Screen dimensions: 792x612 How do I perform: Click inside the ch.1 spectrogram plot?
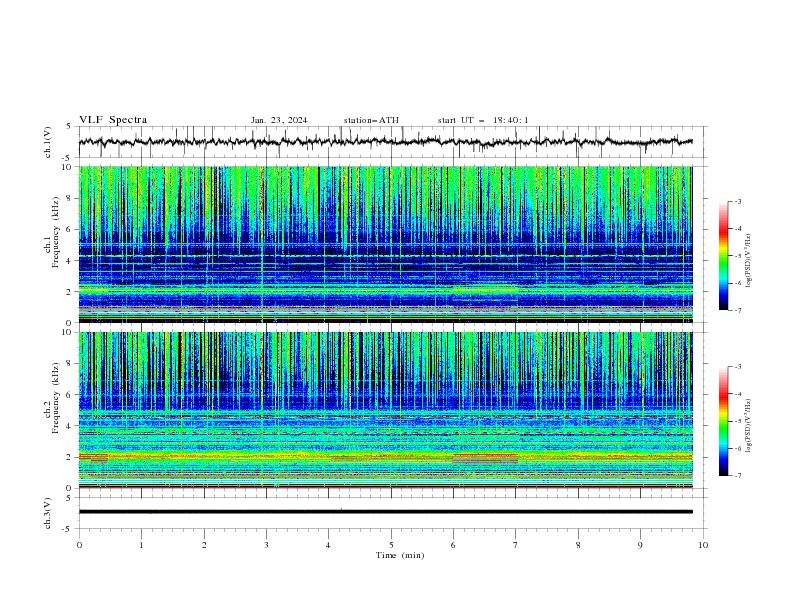(386, 244)
